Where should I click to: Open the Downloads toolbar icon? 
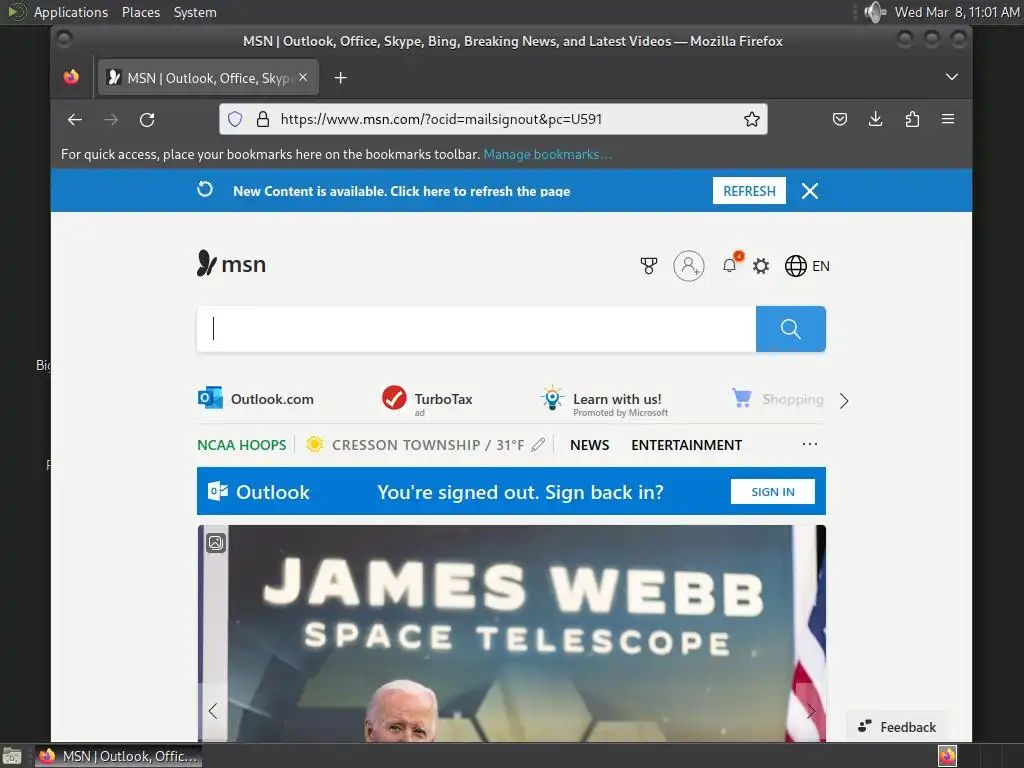click(876, 119)
